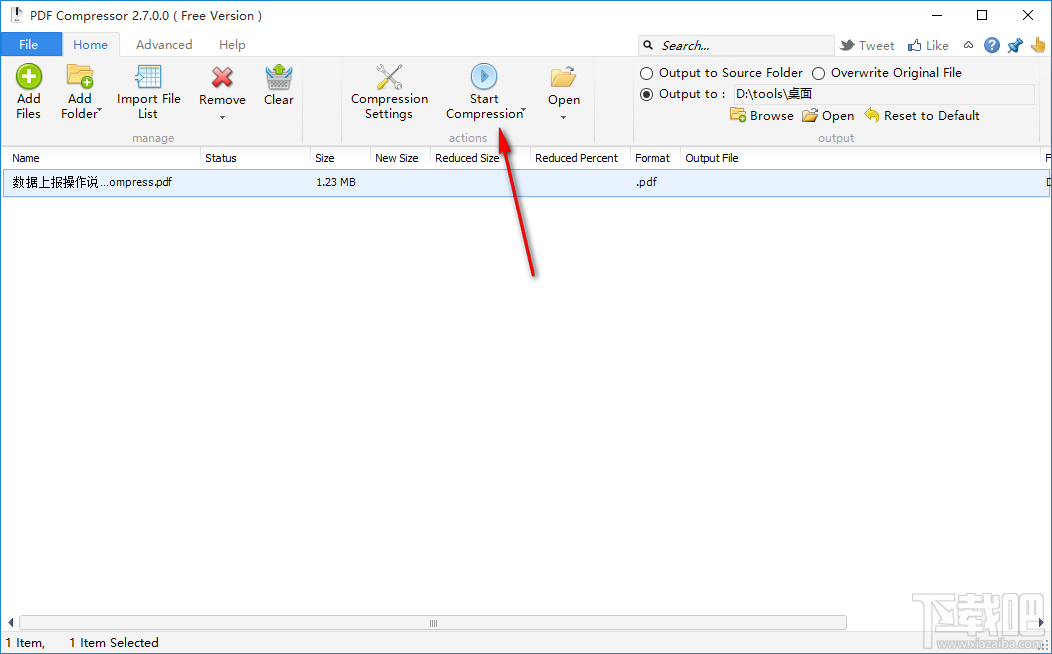Sort by the Reduced Percent column header

[580, 158]
